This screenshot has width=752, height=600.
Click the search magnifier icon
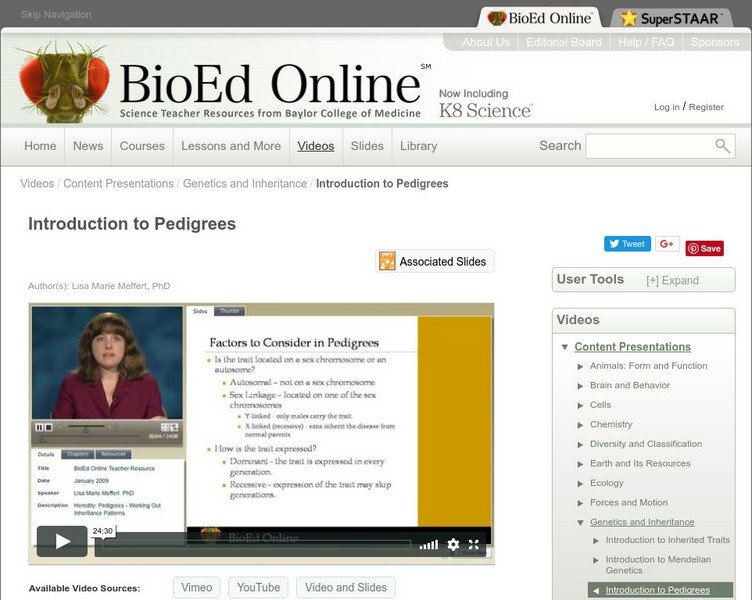pyautogui.click(x=722, y=146)
